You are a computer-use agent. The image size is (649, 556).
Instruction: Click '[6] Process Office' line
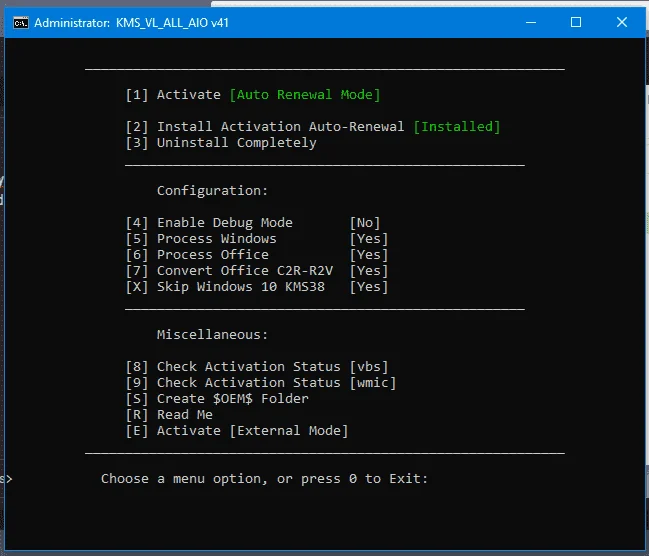pyautogui.click(x=197, y=255)
